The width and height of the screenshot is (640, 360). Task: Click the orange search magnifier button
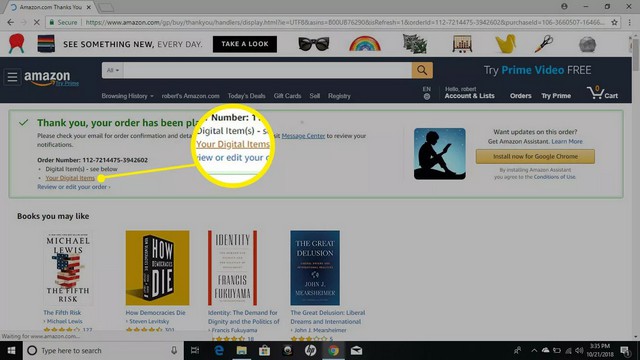coord(422,70)
